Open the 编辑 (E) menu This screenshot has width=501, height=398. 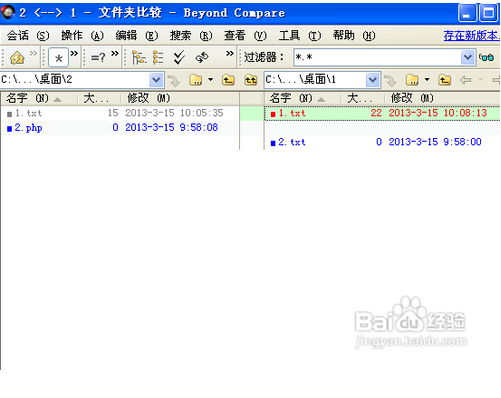137,35
